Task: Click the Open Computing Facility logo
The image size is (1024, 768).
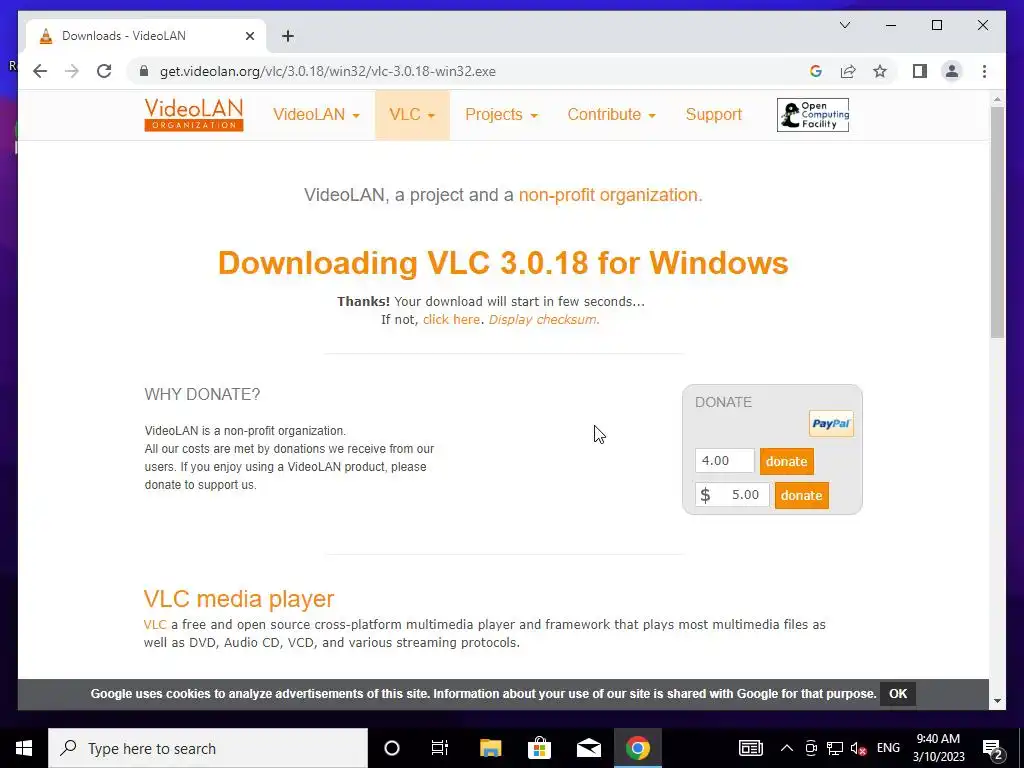Action: pos(812,115)
